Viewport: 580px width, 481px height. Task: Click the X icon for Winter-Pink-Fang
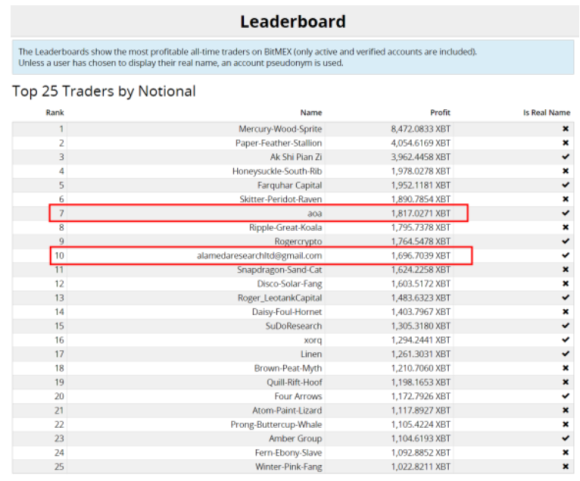[566, 466]
